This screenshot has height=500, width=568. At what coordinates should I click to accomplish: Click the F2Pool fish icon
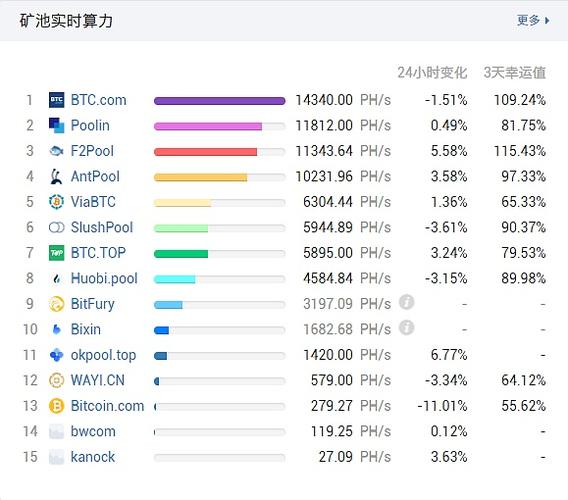[x=57, y=151]
